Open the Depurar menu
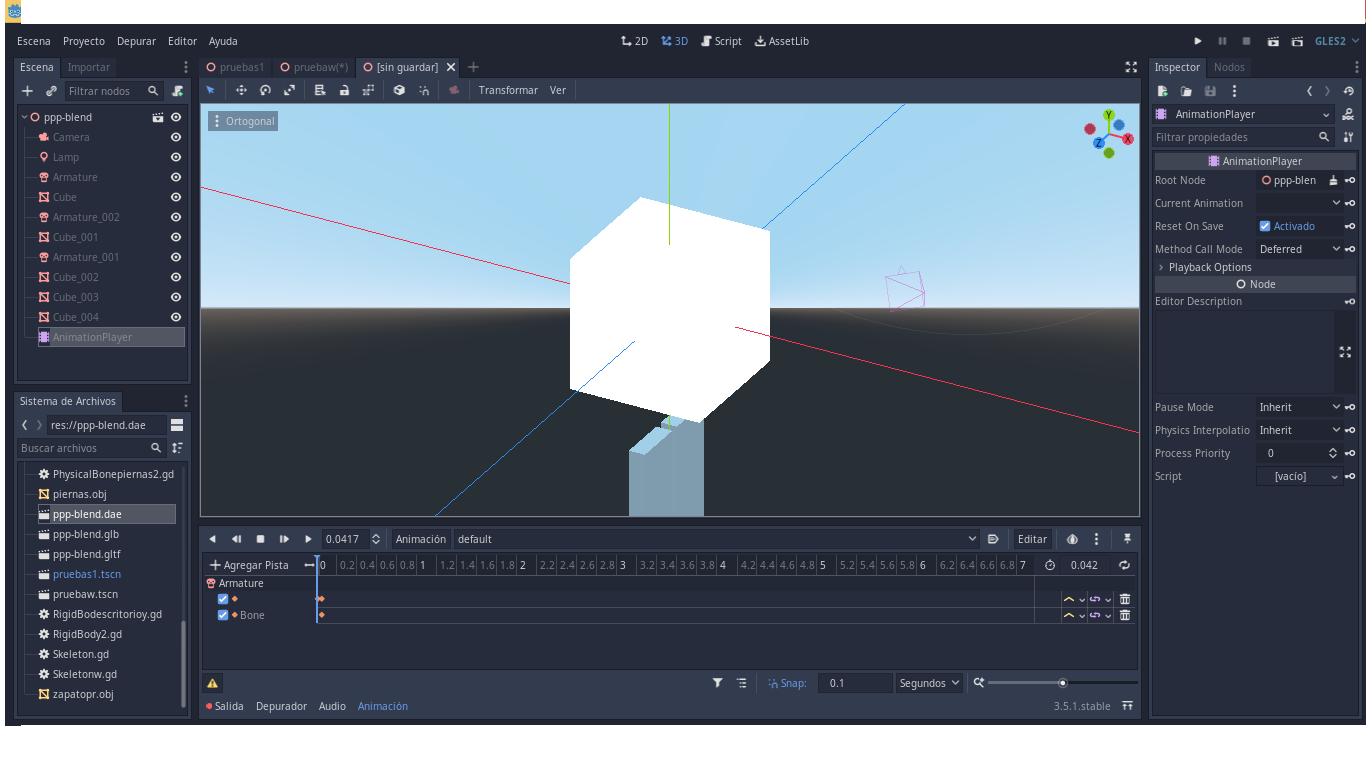Image resolution: width=1366 pixels, height=768 pixels. click(136, 41)
